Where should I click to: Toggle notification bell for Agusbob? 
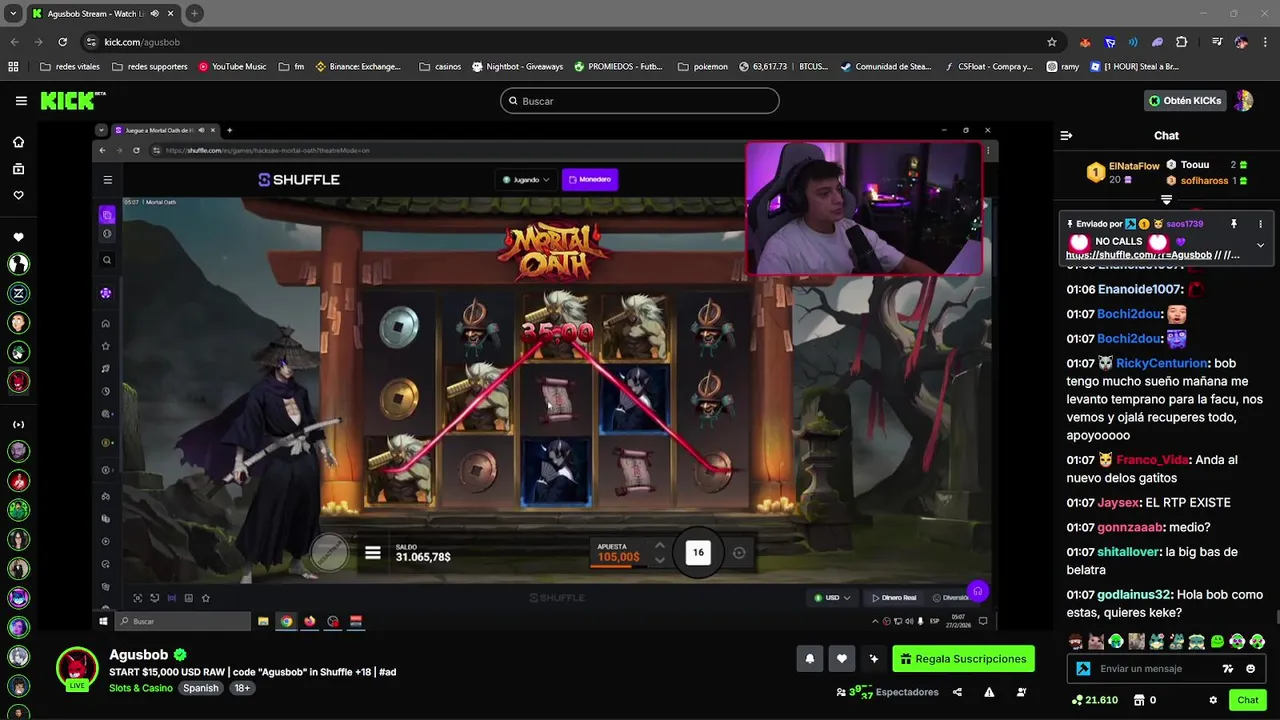point(810,659)
